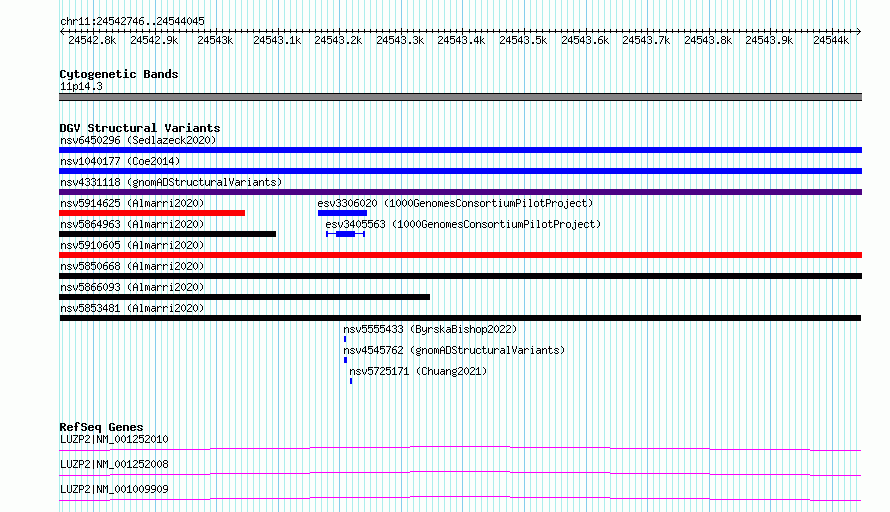The height and width of the screenshot is (512, 890).
Task: Click ruler position 24542.9k
Action: [154, 40]
